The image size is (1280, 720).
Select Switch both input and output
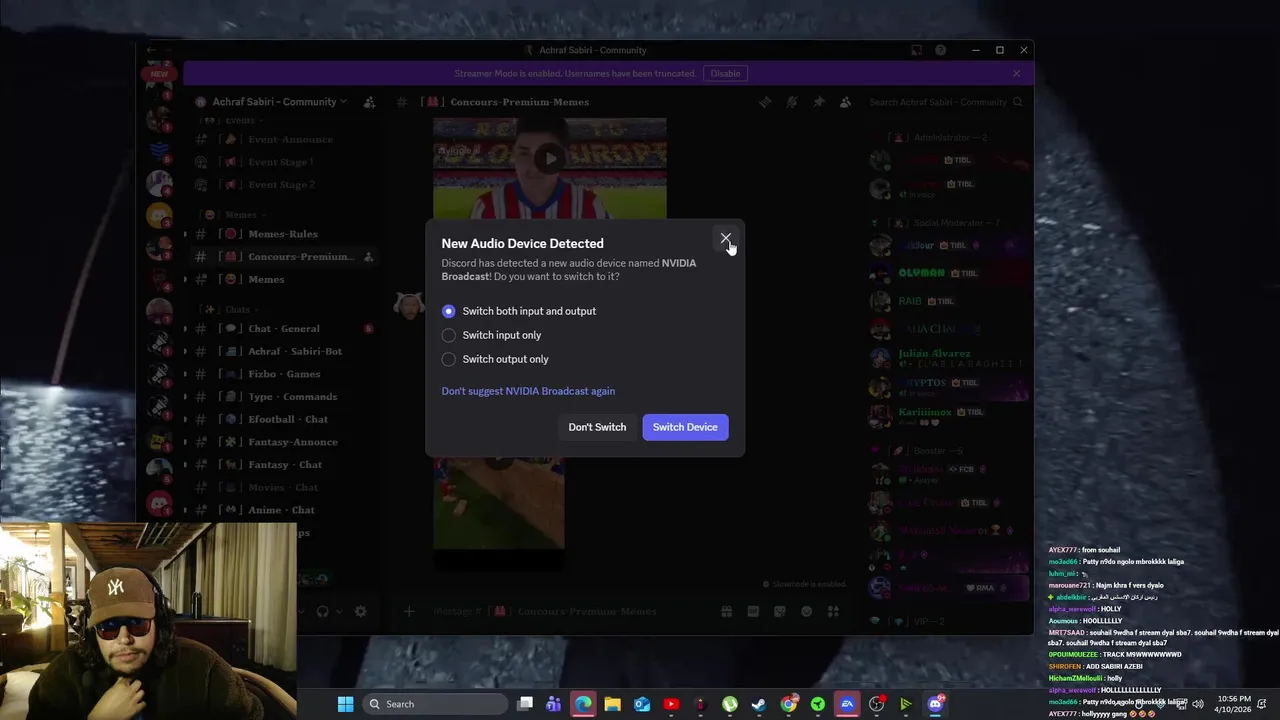(520, 311)
